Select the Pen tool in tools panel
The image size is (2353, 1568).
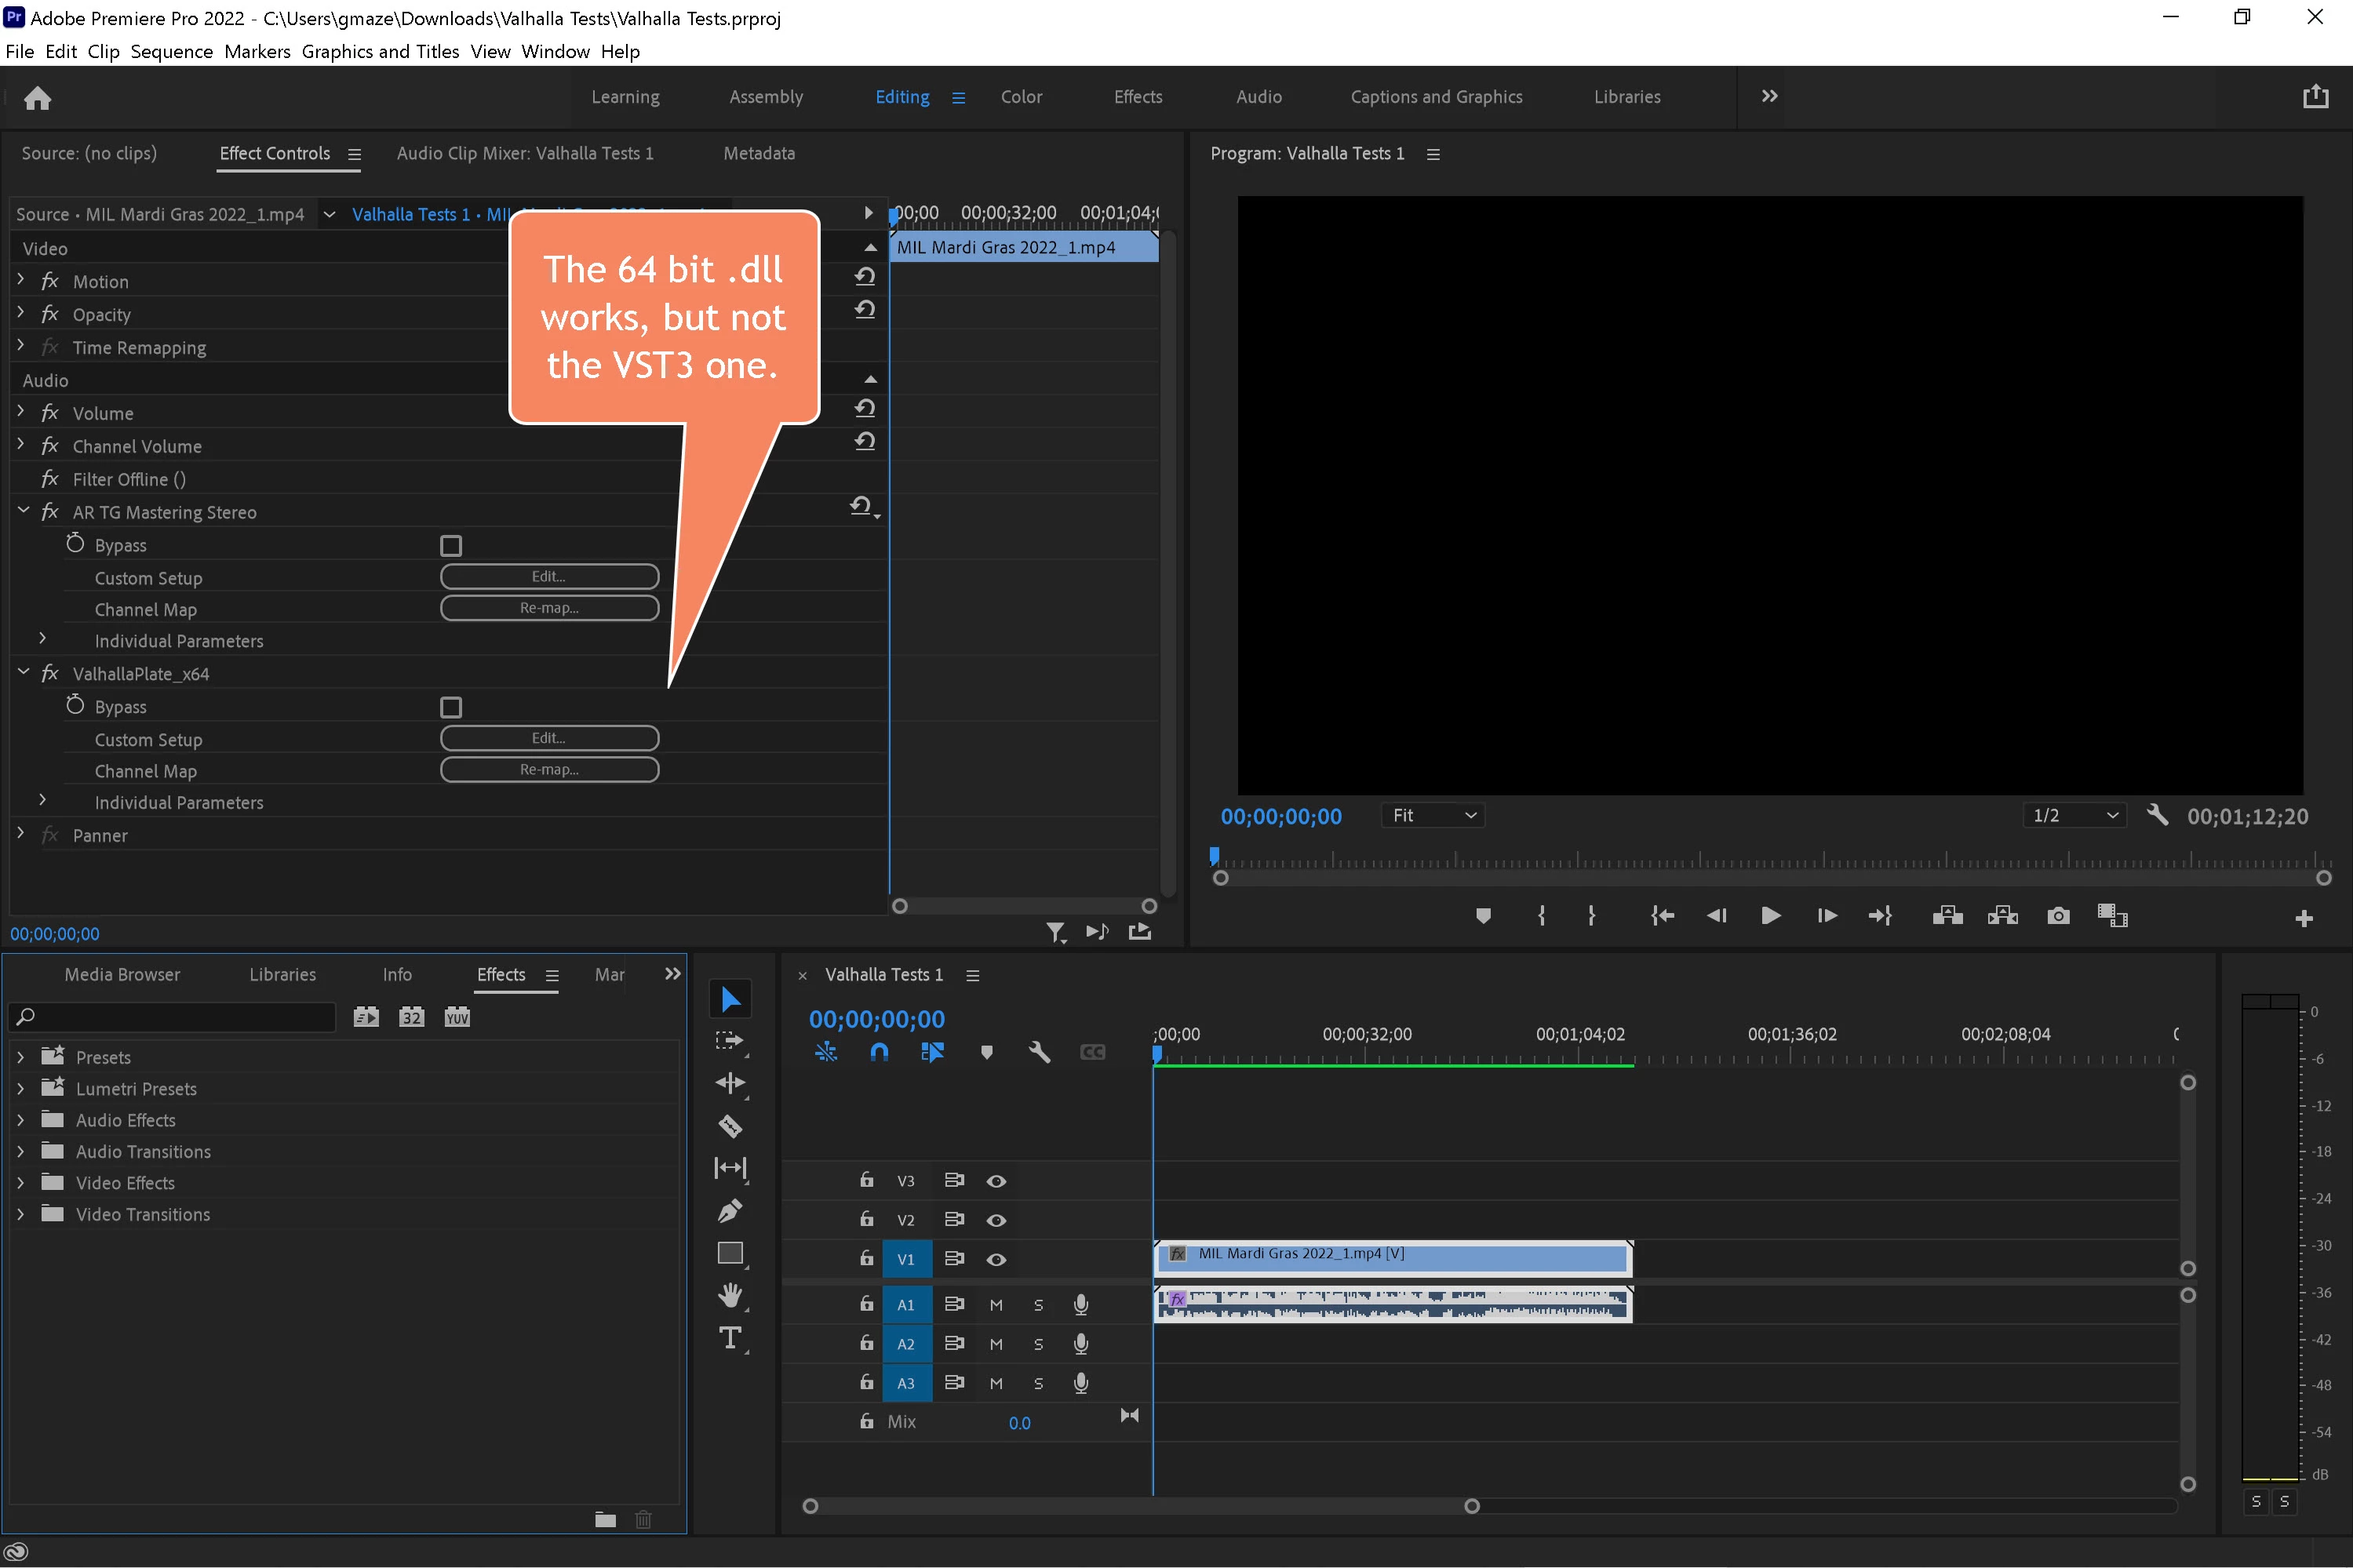click(730, 1211)
